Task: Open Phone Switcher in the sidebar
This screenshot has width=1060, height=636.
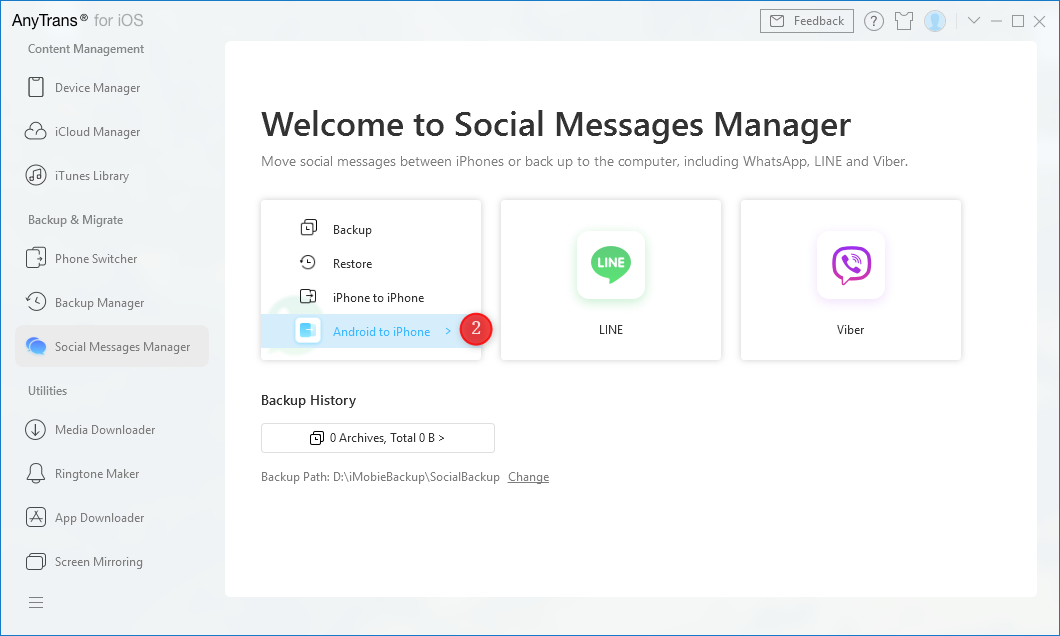Action: tap(112, 258)
